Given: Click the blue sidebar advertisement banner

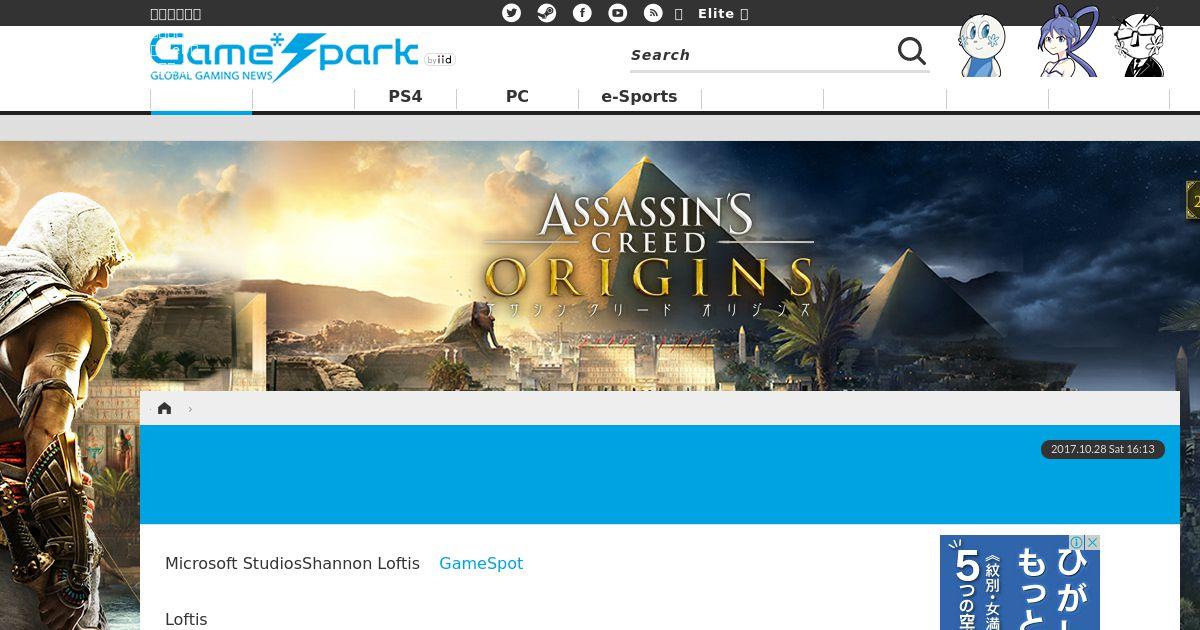Looking at the screenshot, I should click(1020, 583).
